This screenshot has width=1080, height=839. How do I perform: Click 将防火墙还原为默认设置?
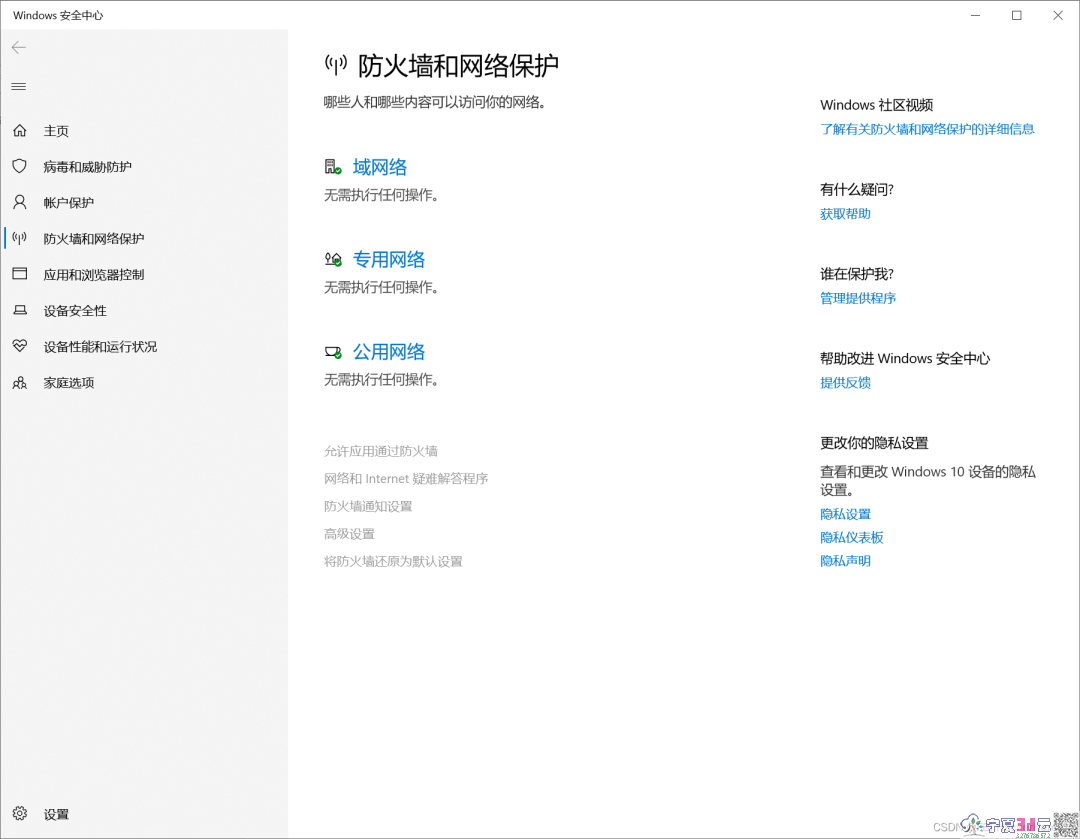[x=393, y=561]
